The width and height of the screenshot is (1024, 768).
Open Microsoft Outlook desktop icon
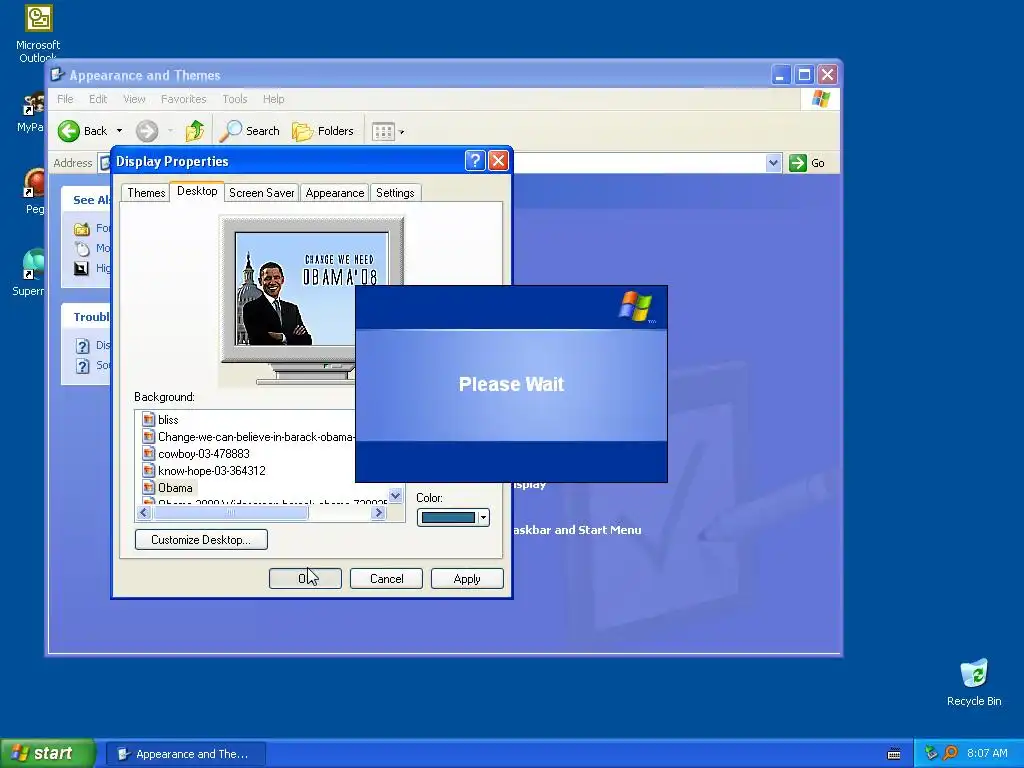click(38, 33)
